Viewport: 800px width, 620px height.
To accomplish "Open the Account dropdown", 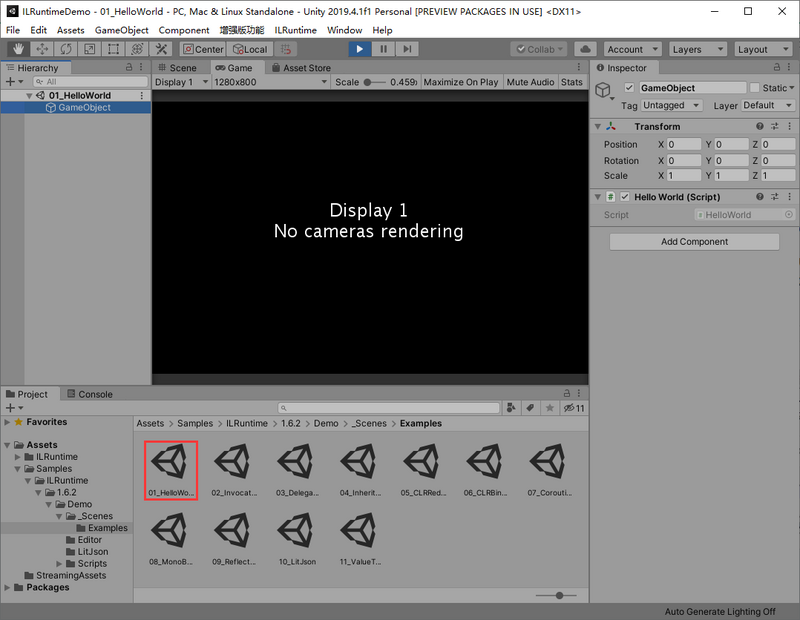I will pos(632,49).
